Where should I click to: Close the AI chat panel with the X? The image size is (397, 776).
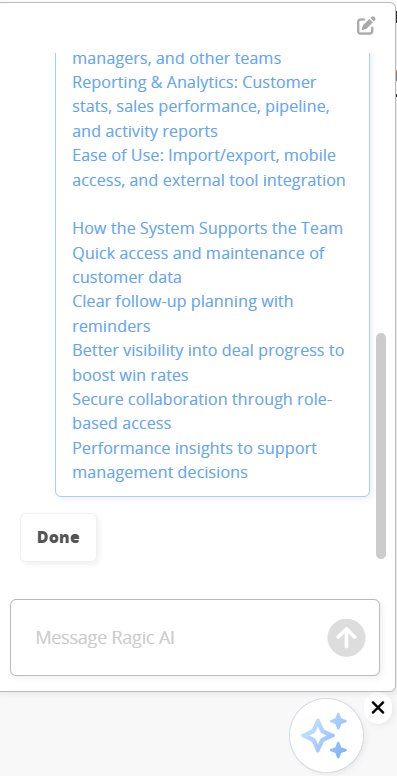[378, 708]
